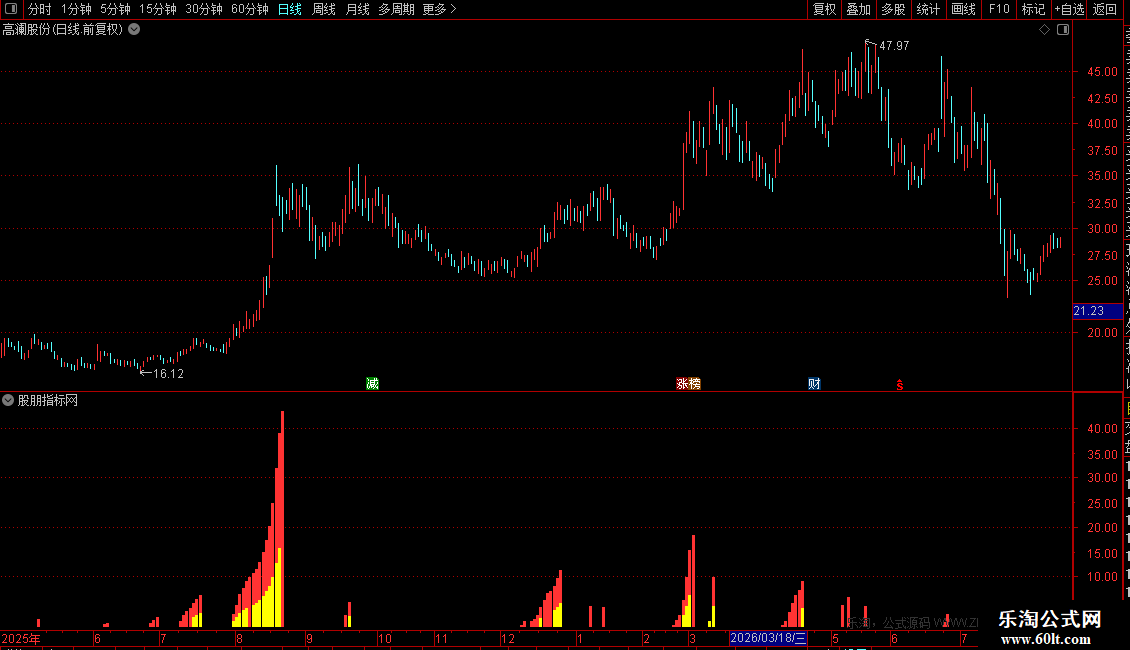1130x650 pixels.
Task: Switch to 周线 weekly chart
Action: point(324,9)
